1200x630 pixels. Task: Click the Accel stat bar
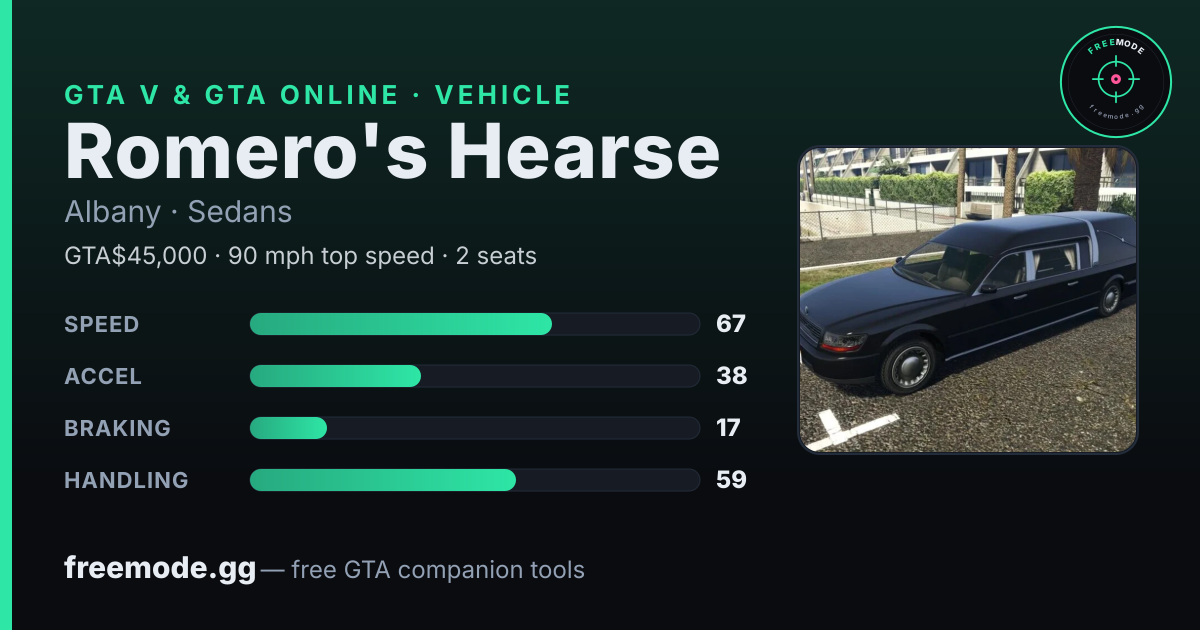474,376
